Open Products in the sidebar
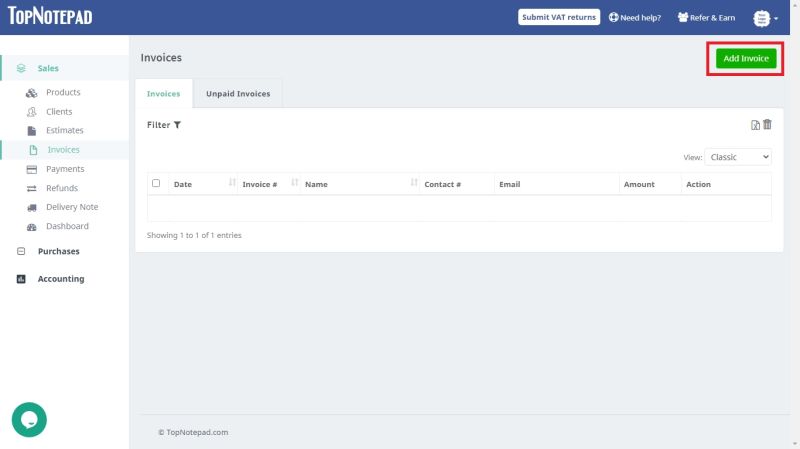Image resolution: width=800 pixels, height=449 pixels. 63,92
